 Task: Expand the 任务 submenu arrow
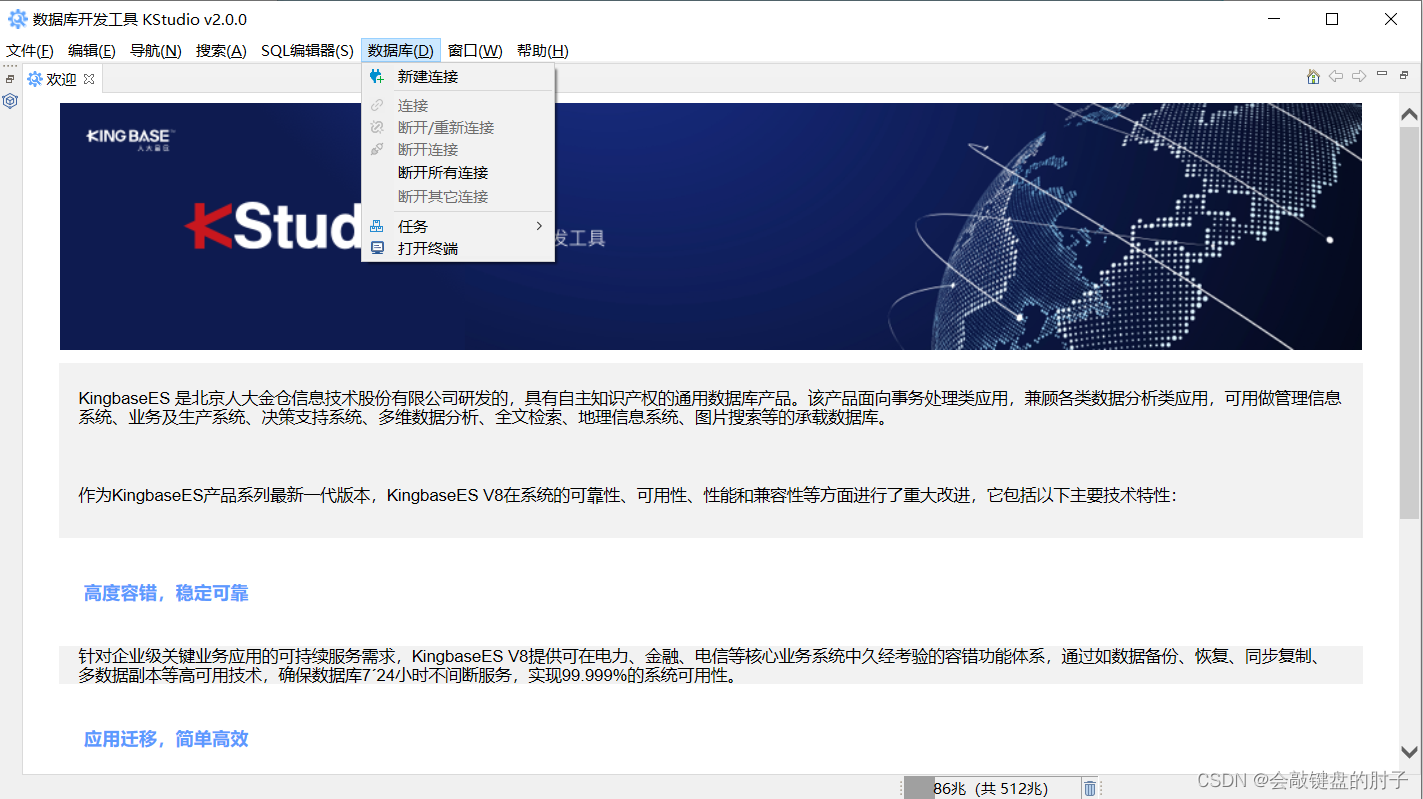(x=539, y=226)
